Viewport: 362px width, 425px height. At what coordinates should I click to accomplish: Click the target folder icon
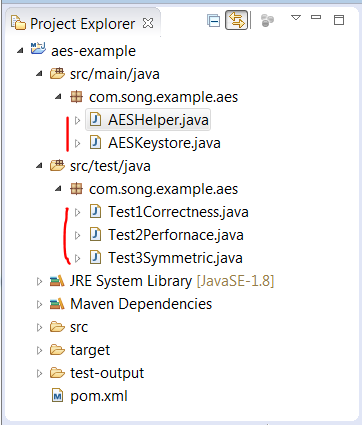tap(57, 350)
